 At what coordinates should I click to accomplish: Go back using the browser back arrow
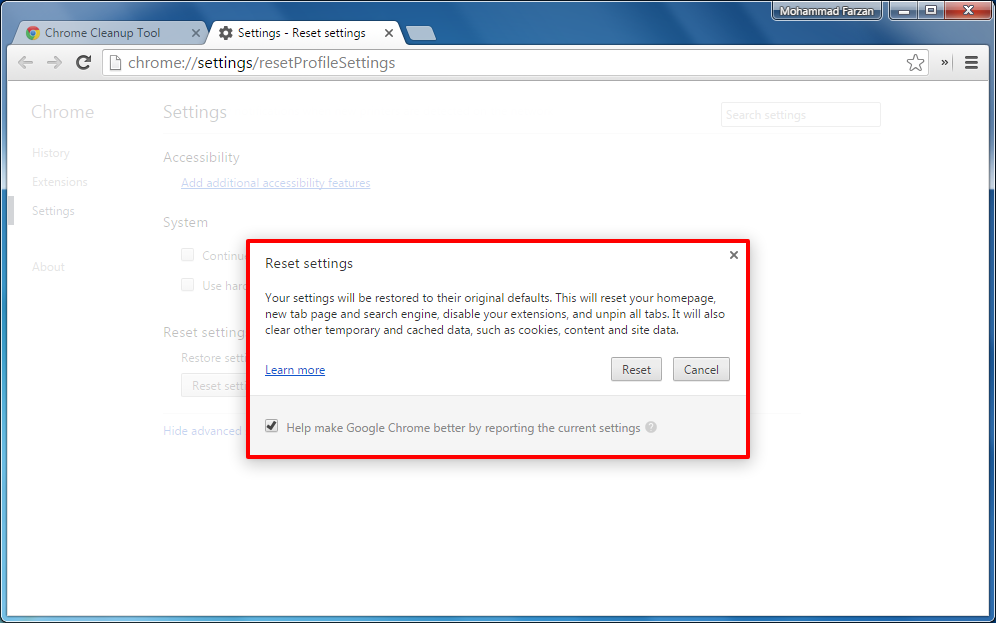25,62
